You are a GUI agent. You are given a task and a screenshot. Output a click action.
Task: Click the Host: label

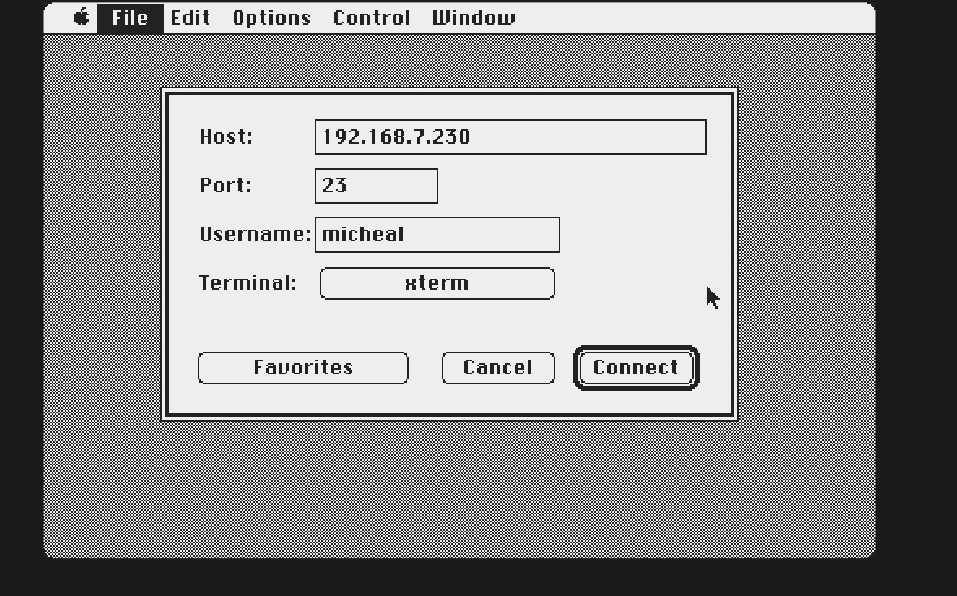click(x=225, y=137)
